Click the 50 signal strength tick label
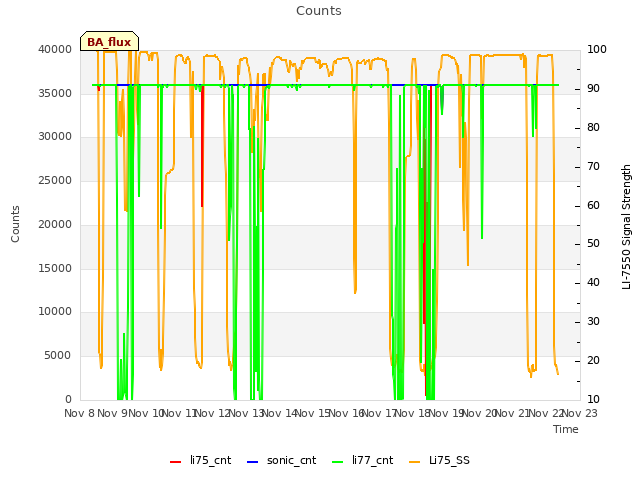This screenshot has width=640, height=480. tap(593, 244)
